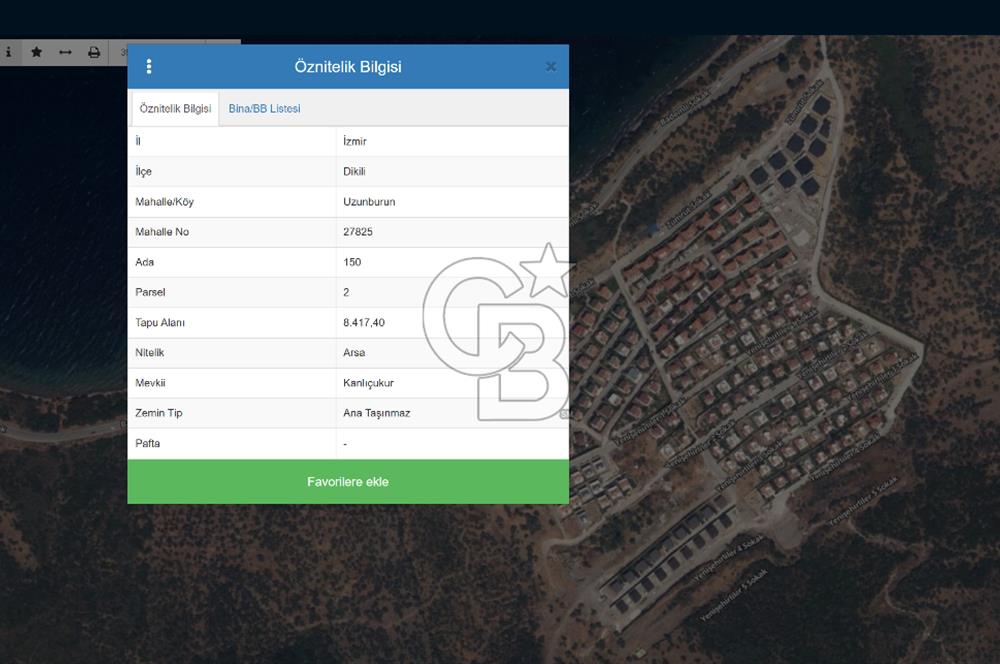Viewport: 1000px width, 664px height.
Task: Click the Zemin Tip value Ana Taşınmaz
Action: 376,413
